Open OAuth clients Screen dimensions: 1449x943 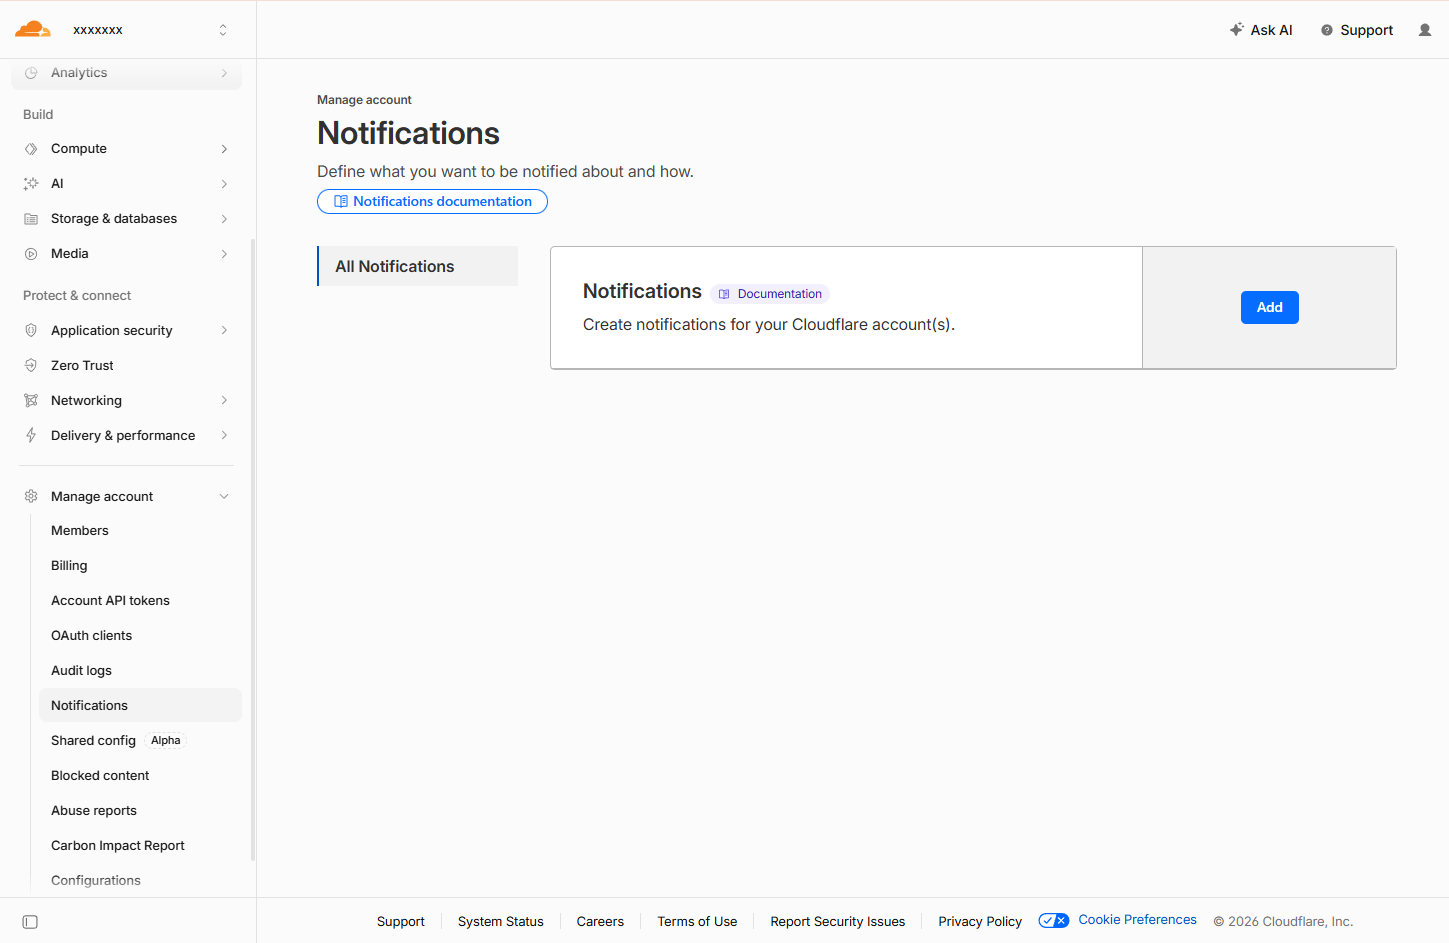[x=140, y=636]
